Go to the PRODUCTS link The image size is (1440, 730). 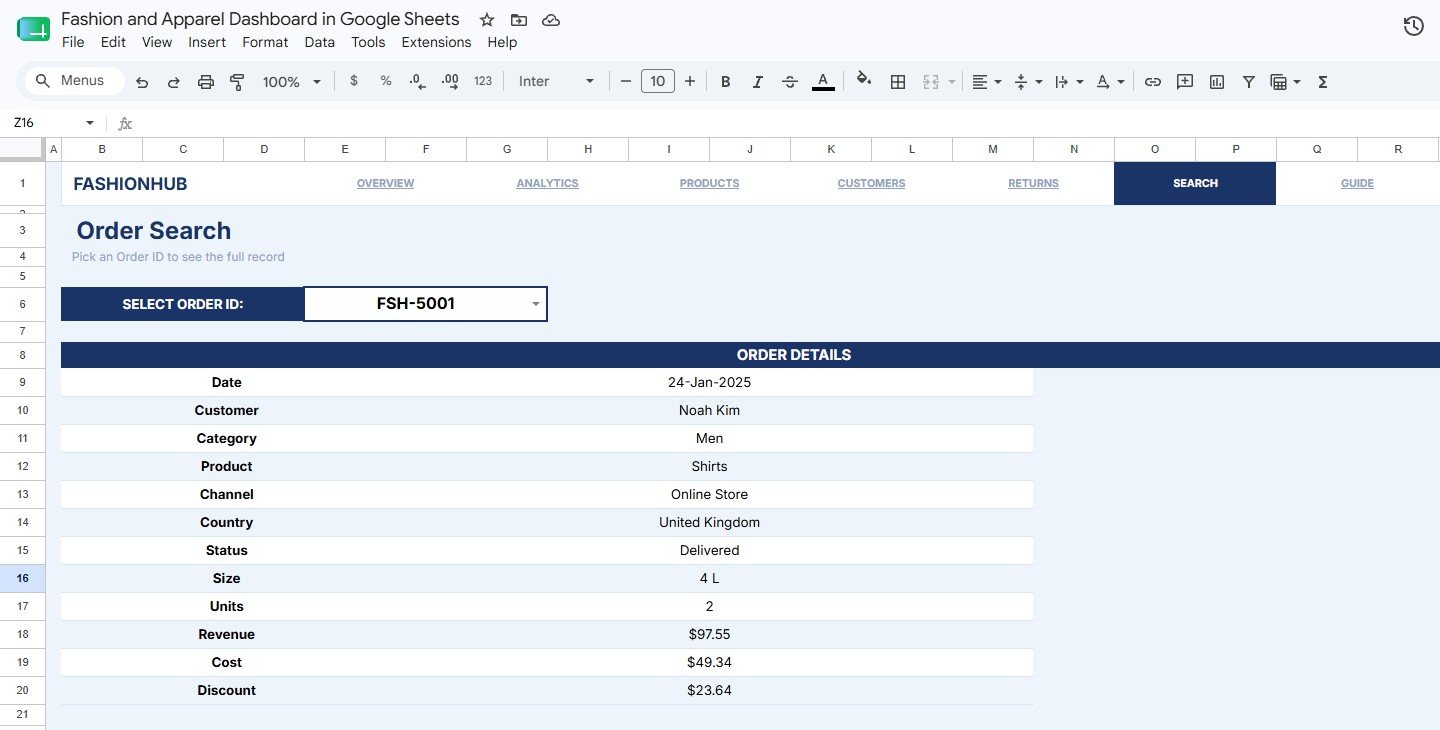(709, 184)
